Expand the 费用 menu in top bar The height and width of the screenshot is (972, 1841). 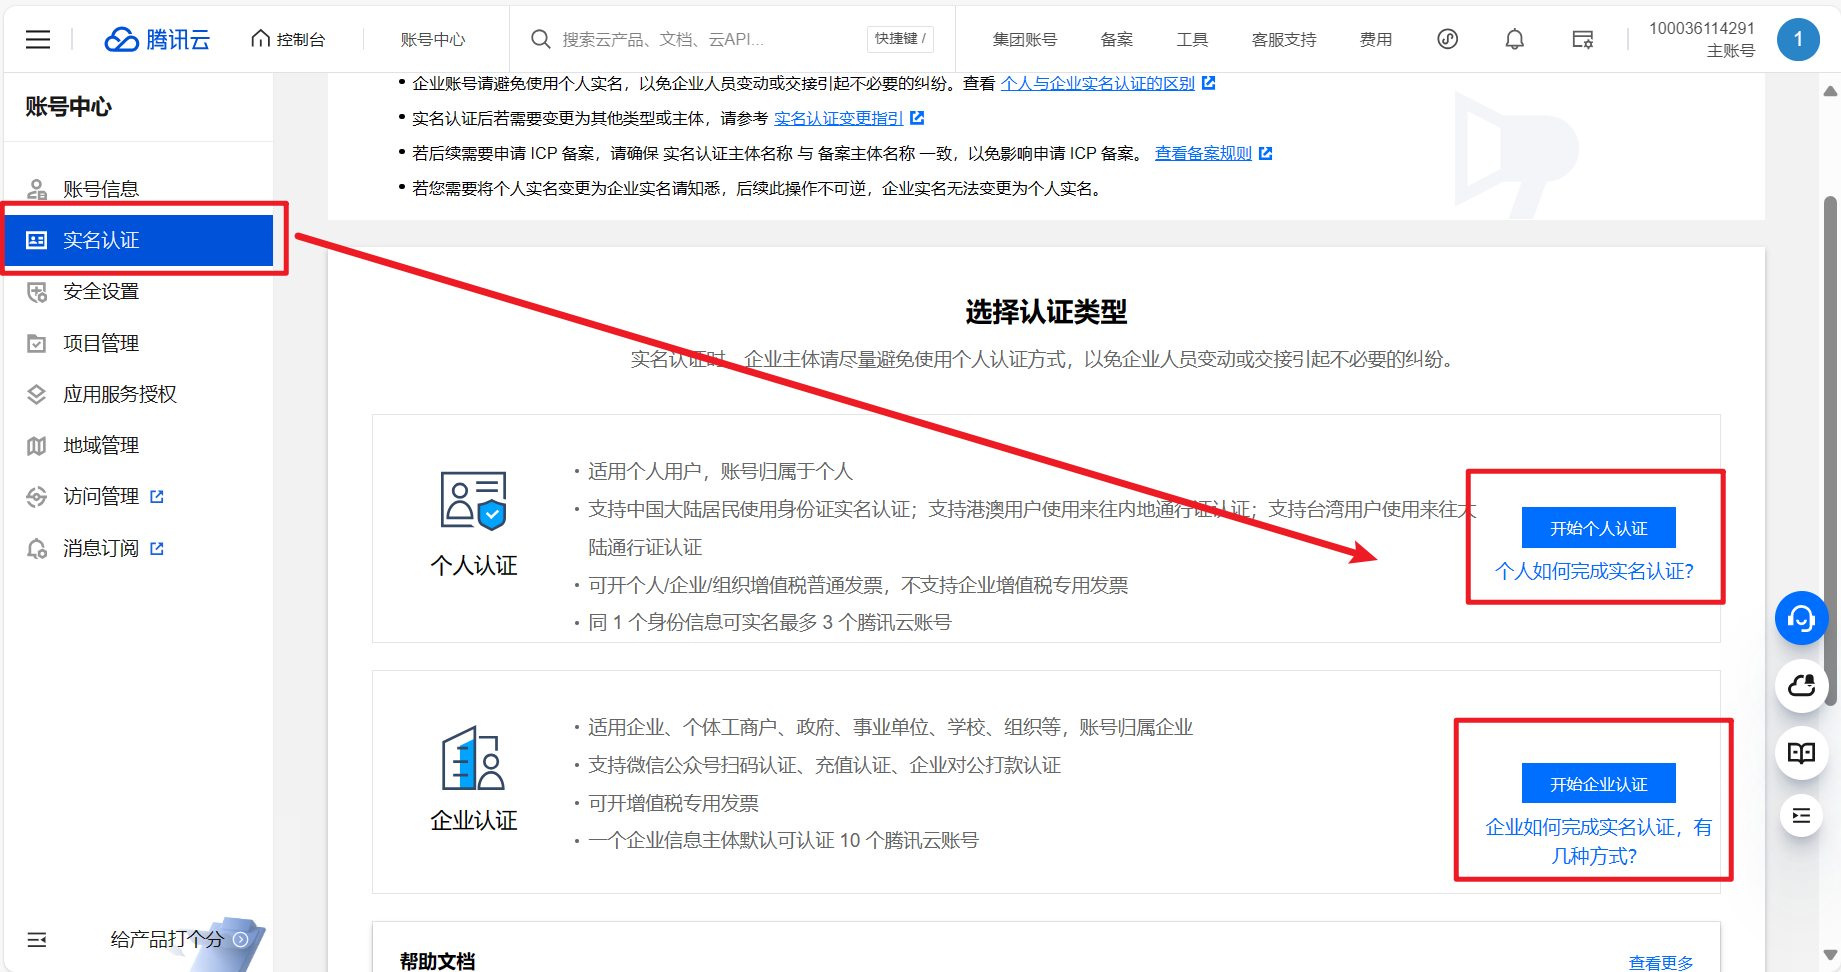1375,39
